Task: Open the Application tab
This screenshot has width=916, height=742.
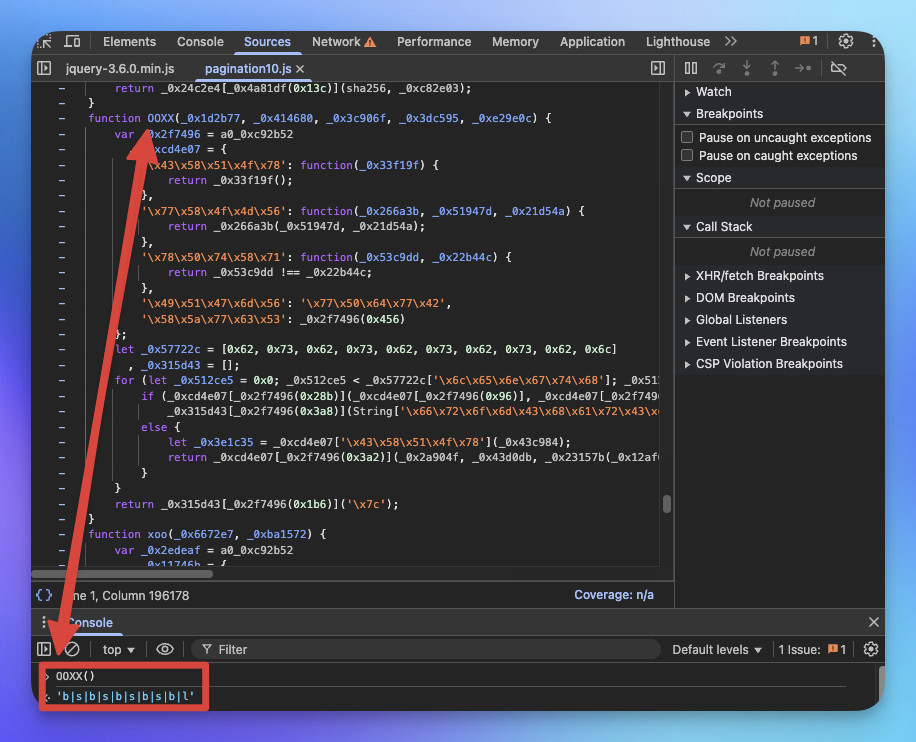Action: click(x=592, y=41)
